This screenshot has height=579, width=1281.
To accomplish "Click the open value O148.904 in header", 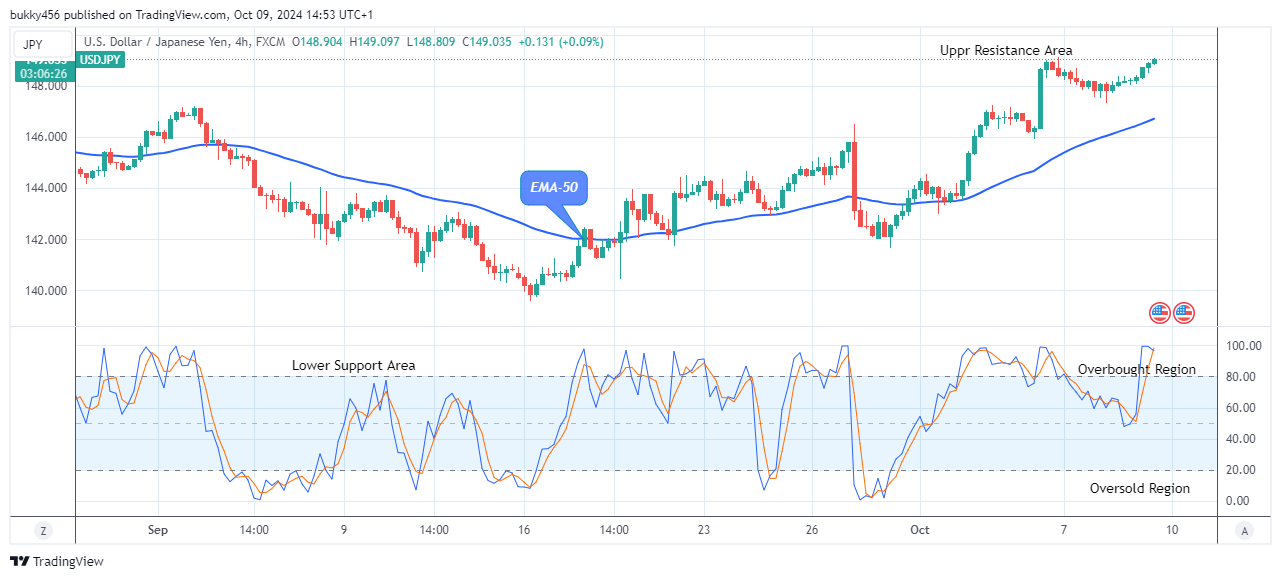I will pyautogui.click(x=319, y=42).
